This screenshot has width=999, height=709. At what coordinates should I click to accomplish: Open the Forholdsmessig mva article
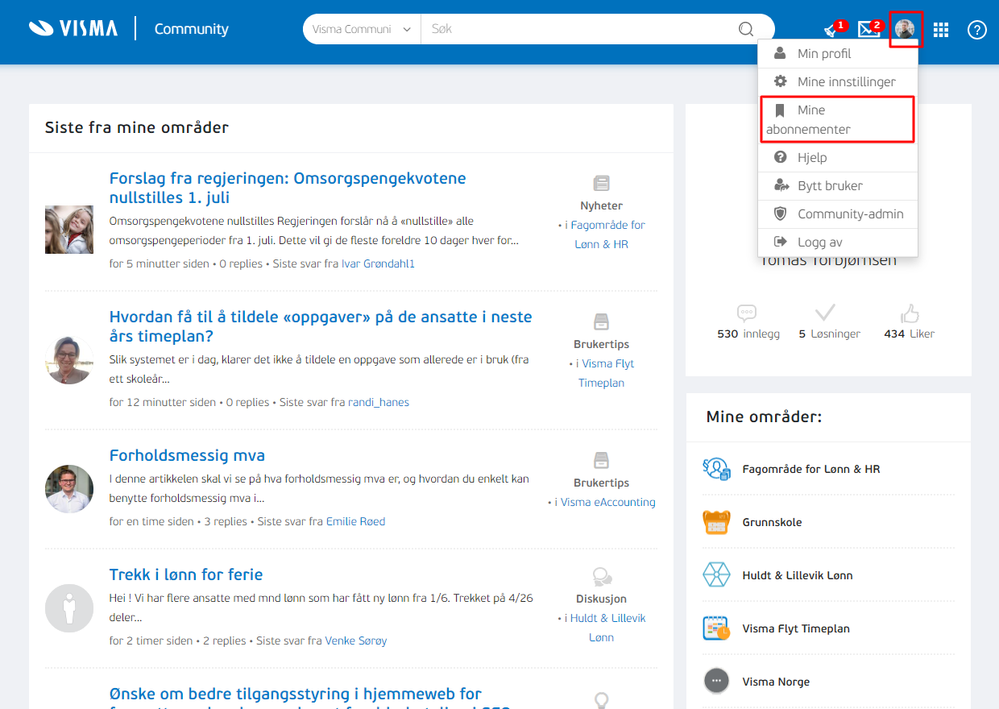(187, 455)
